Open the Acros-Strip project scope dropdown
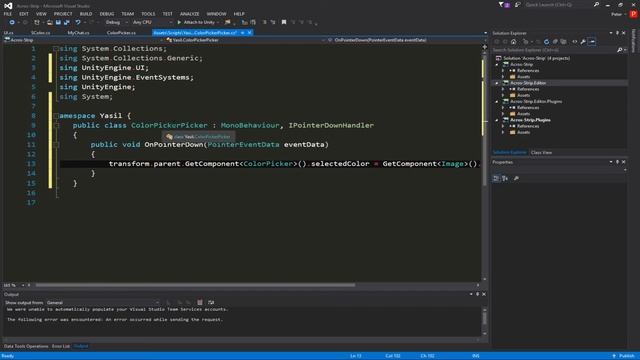The width and height of the screenshot is (640, 360). [83, 40]
